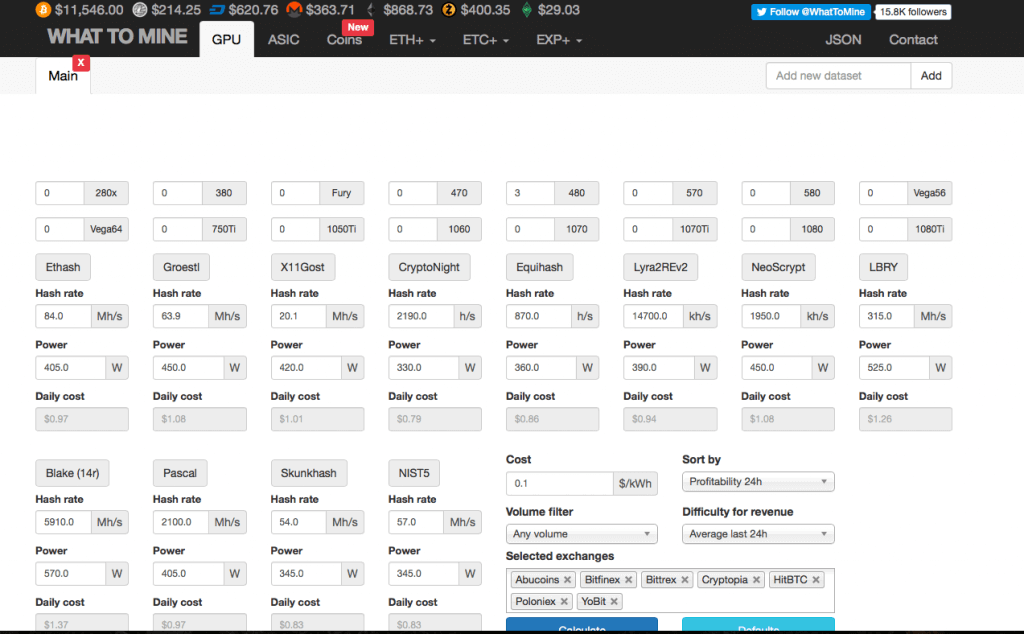Screen dimensions: 1024x634
Task: Toggle the Ethash algorithm button
Action: pos(63,267)
